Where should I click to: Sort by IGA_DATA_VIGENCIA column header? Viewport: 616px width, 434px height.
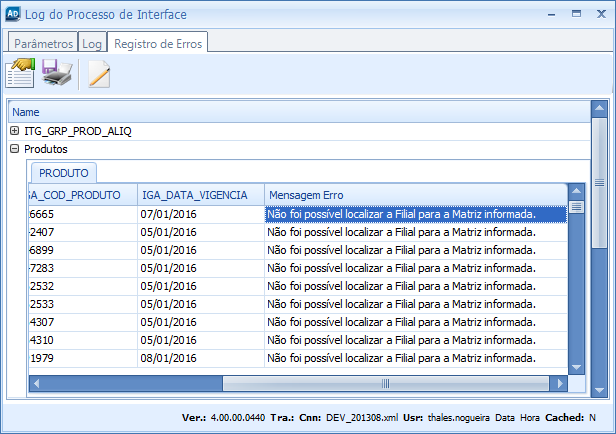coord(201,195)
